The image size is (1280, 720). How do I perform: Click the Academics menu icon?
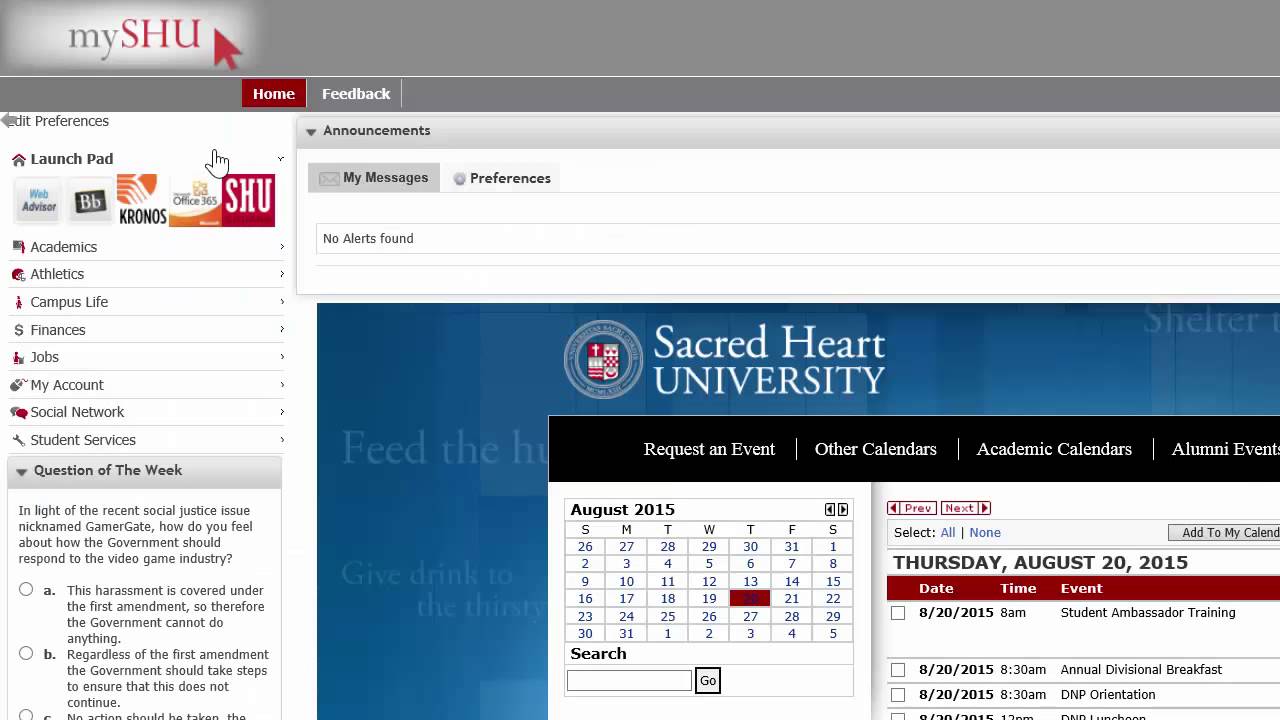tap(18, 247)
